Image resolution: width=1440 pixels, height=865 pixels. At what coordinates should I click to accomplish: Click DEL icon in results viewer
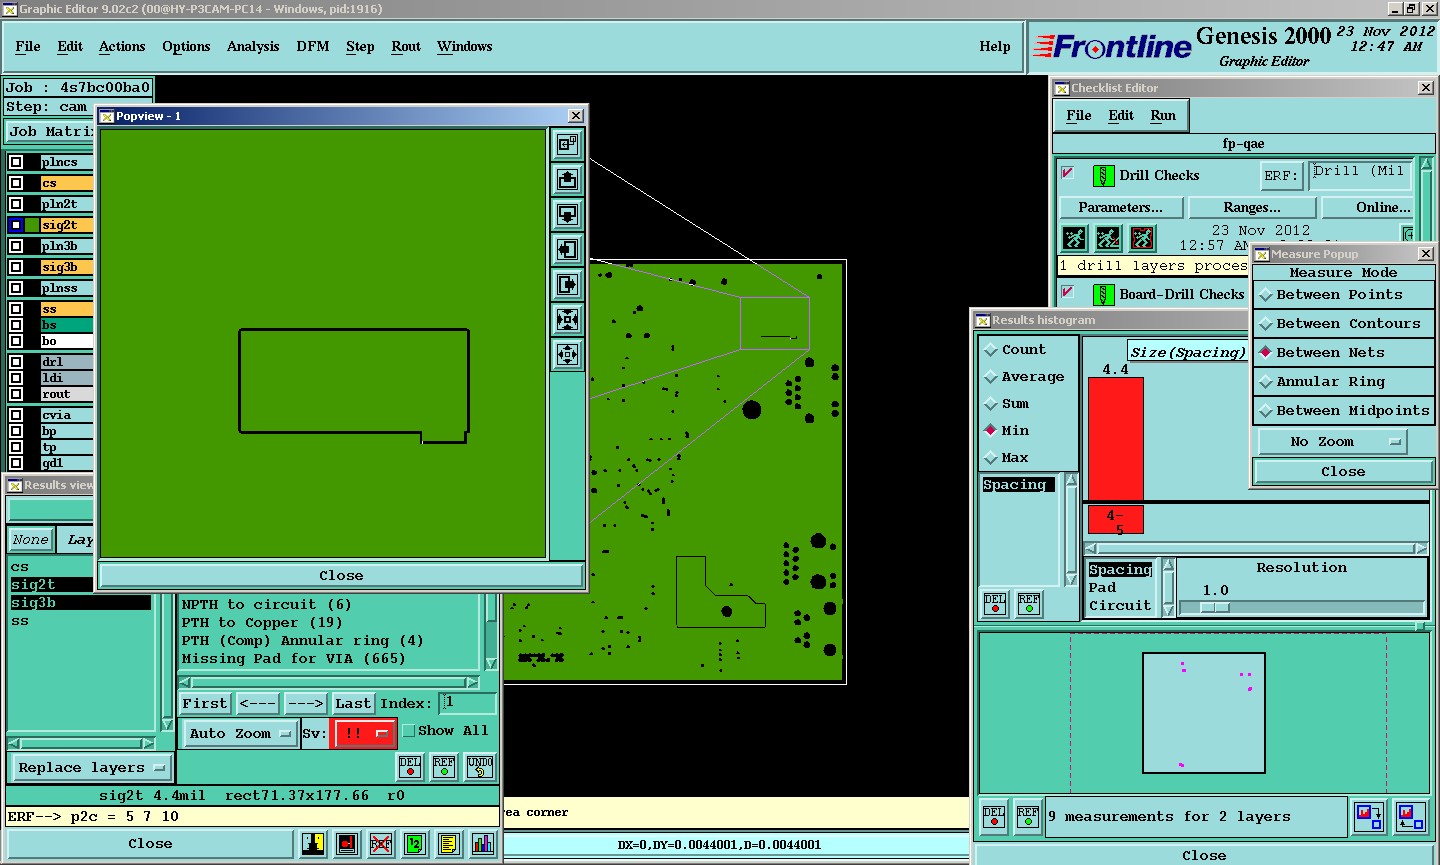pyautogui.click(x=410, y=767)
